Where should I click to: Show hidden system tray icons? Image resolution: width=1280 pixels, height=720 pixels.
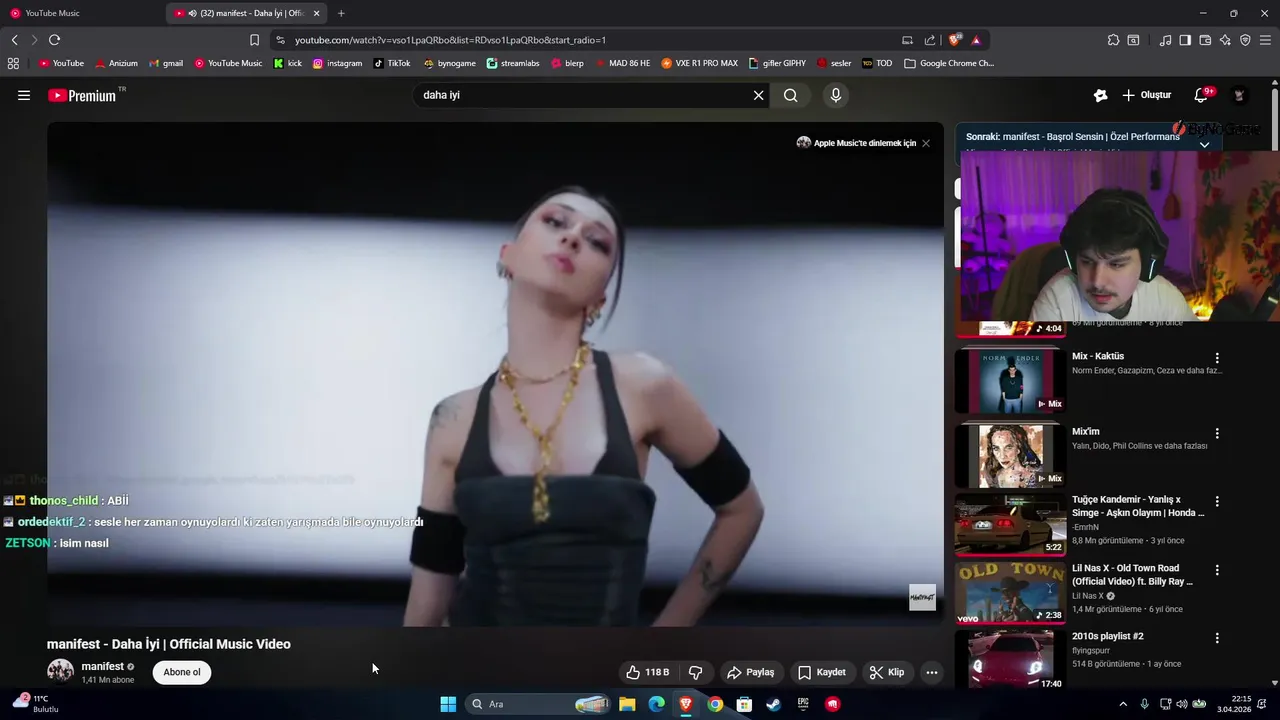tap(1123, 704)
